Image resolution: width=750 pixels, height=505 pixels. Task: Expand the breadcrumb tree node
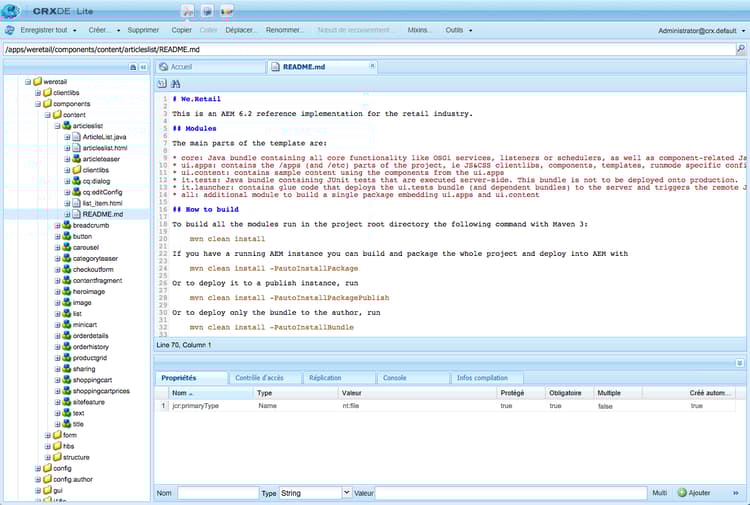(57, 226)
